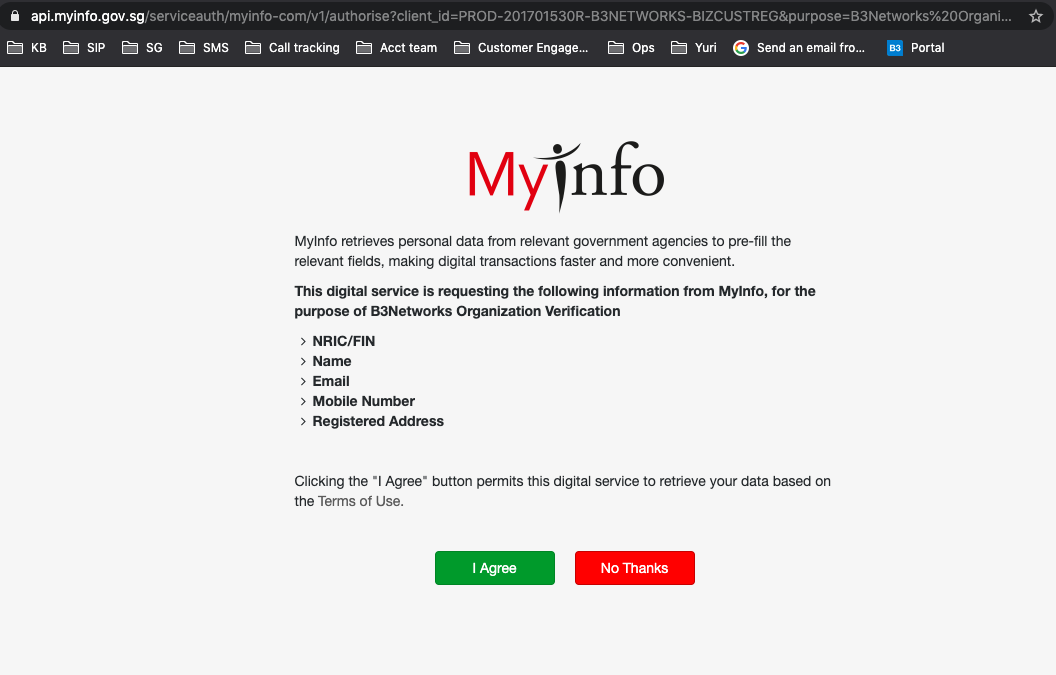The width and height of the screenshot is (1056, 675).
Task: Open the Customer Engage bookmarks folder
Action: pyautogui.click(x=521, y=48)
